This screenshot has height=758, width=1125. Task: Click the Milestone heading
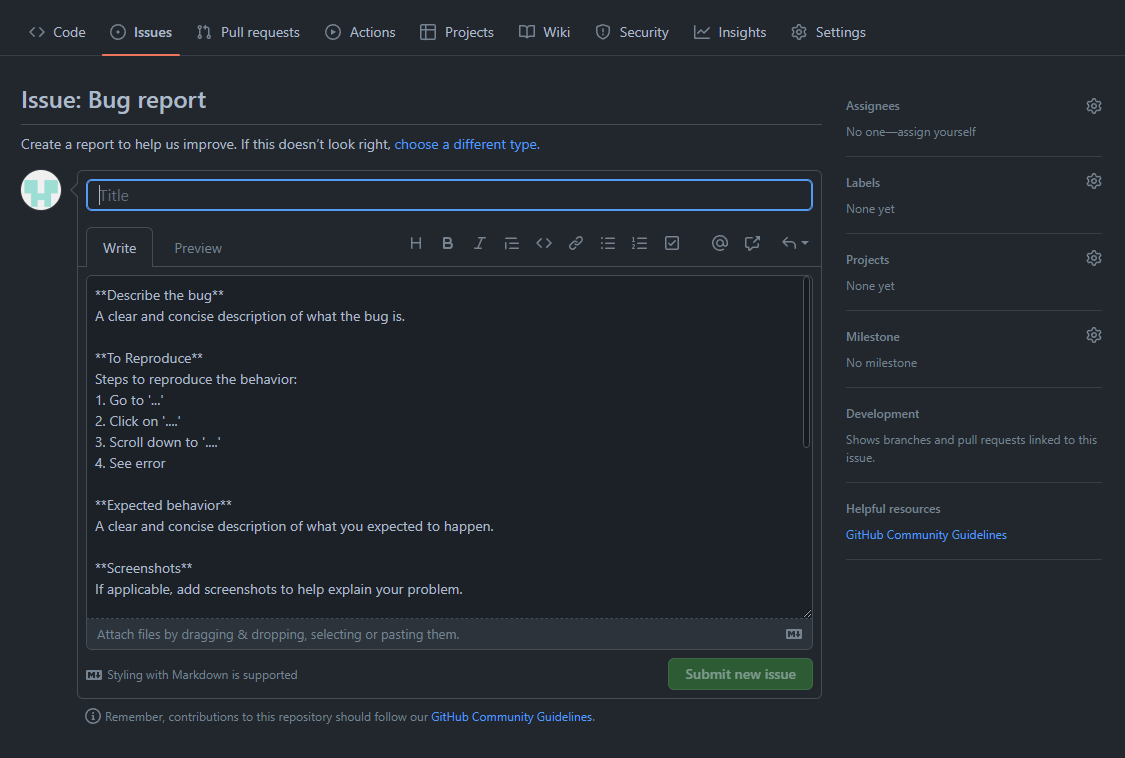(x=872, y=337)
